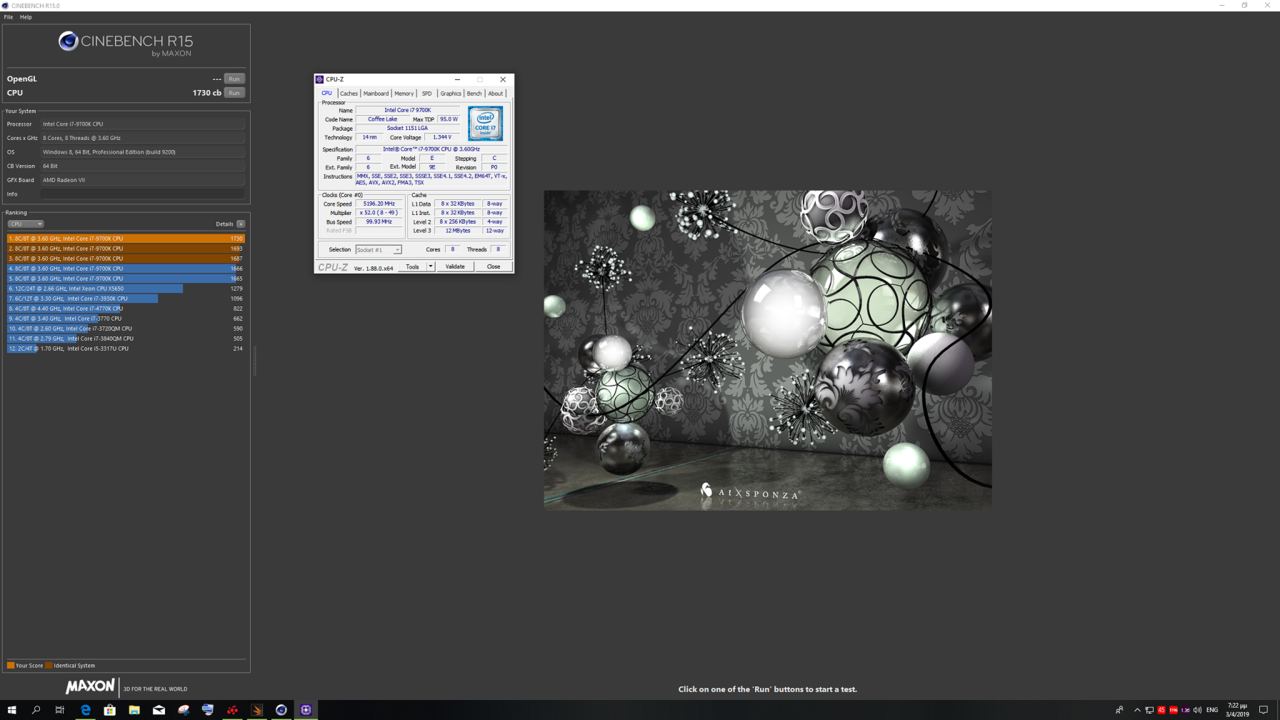Open the CPU-Z Socket #1 selection dropdown
Screen dimensions: 1280x720
coord(378,250)
